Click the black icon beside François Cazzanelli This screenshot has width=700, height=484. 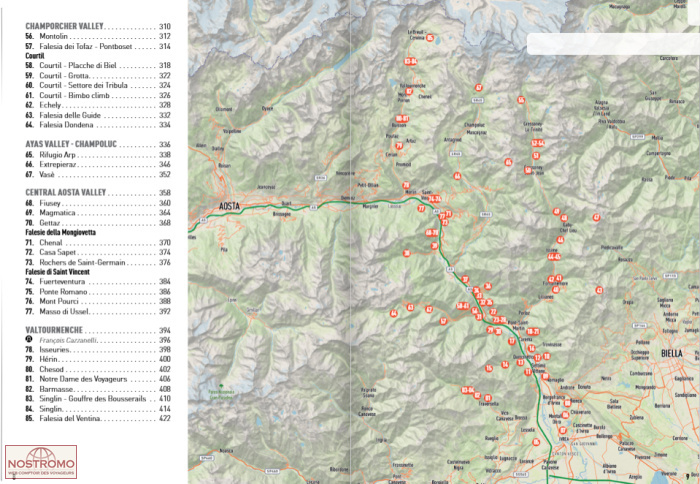click(x=30, y=340)
